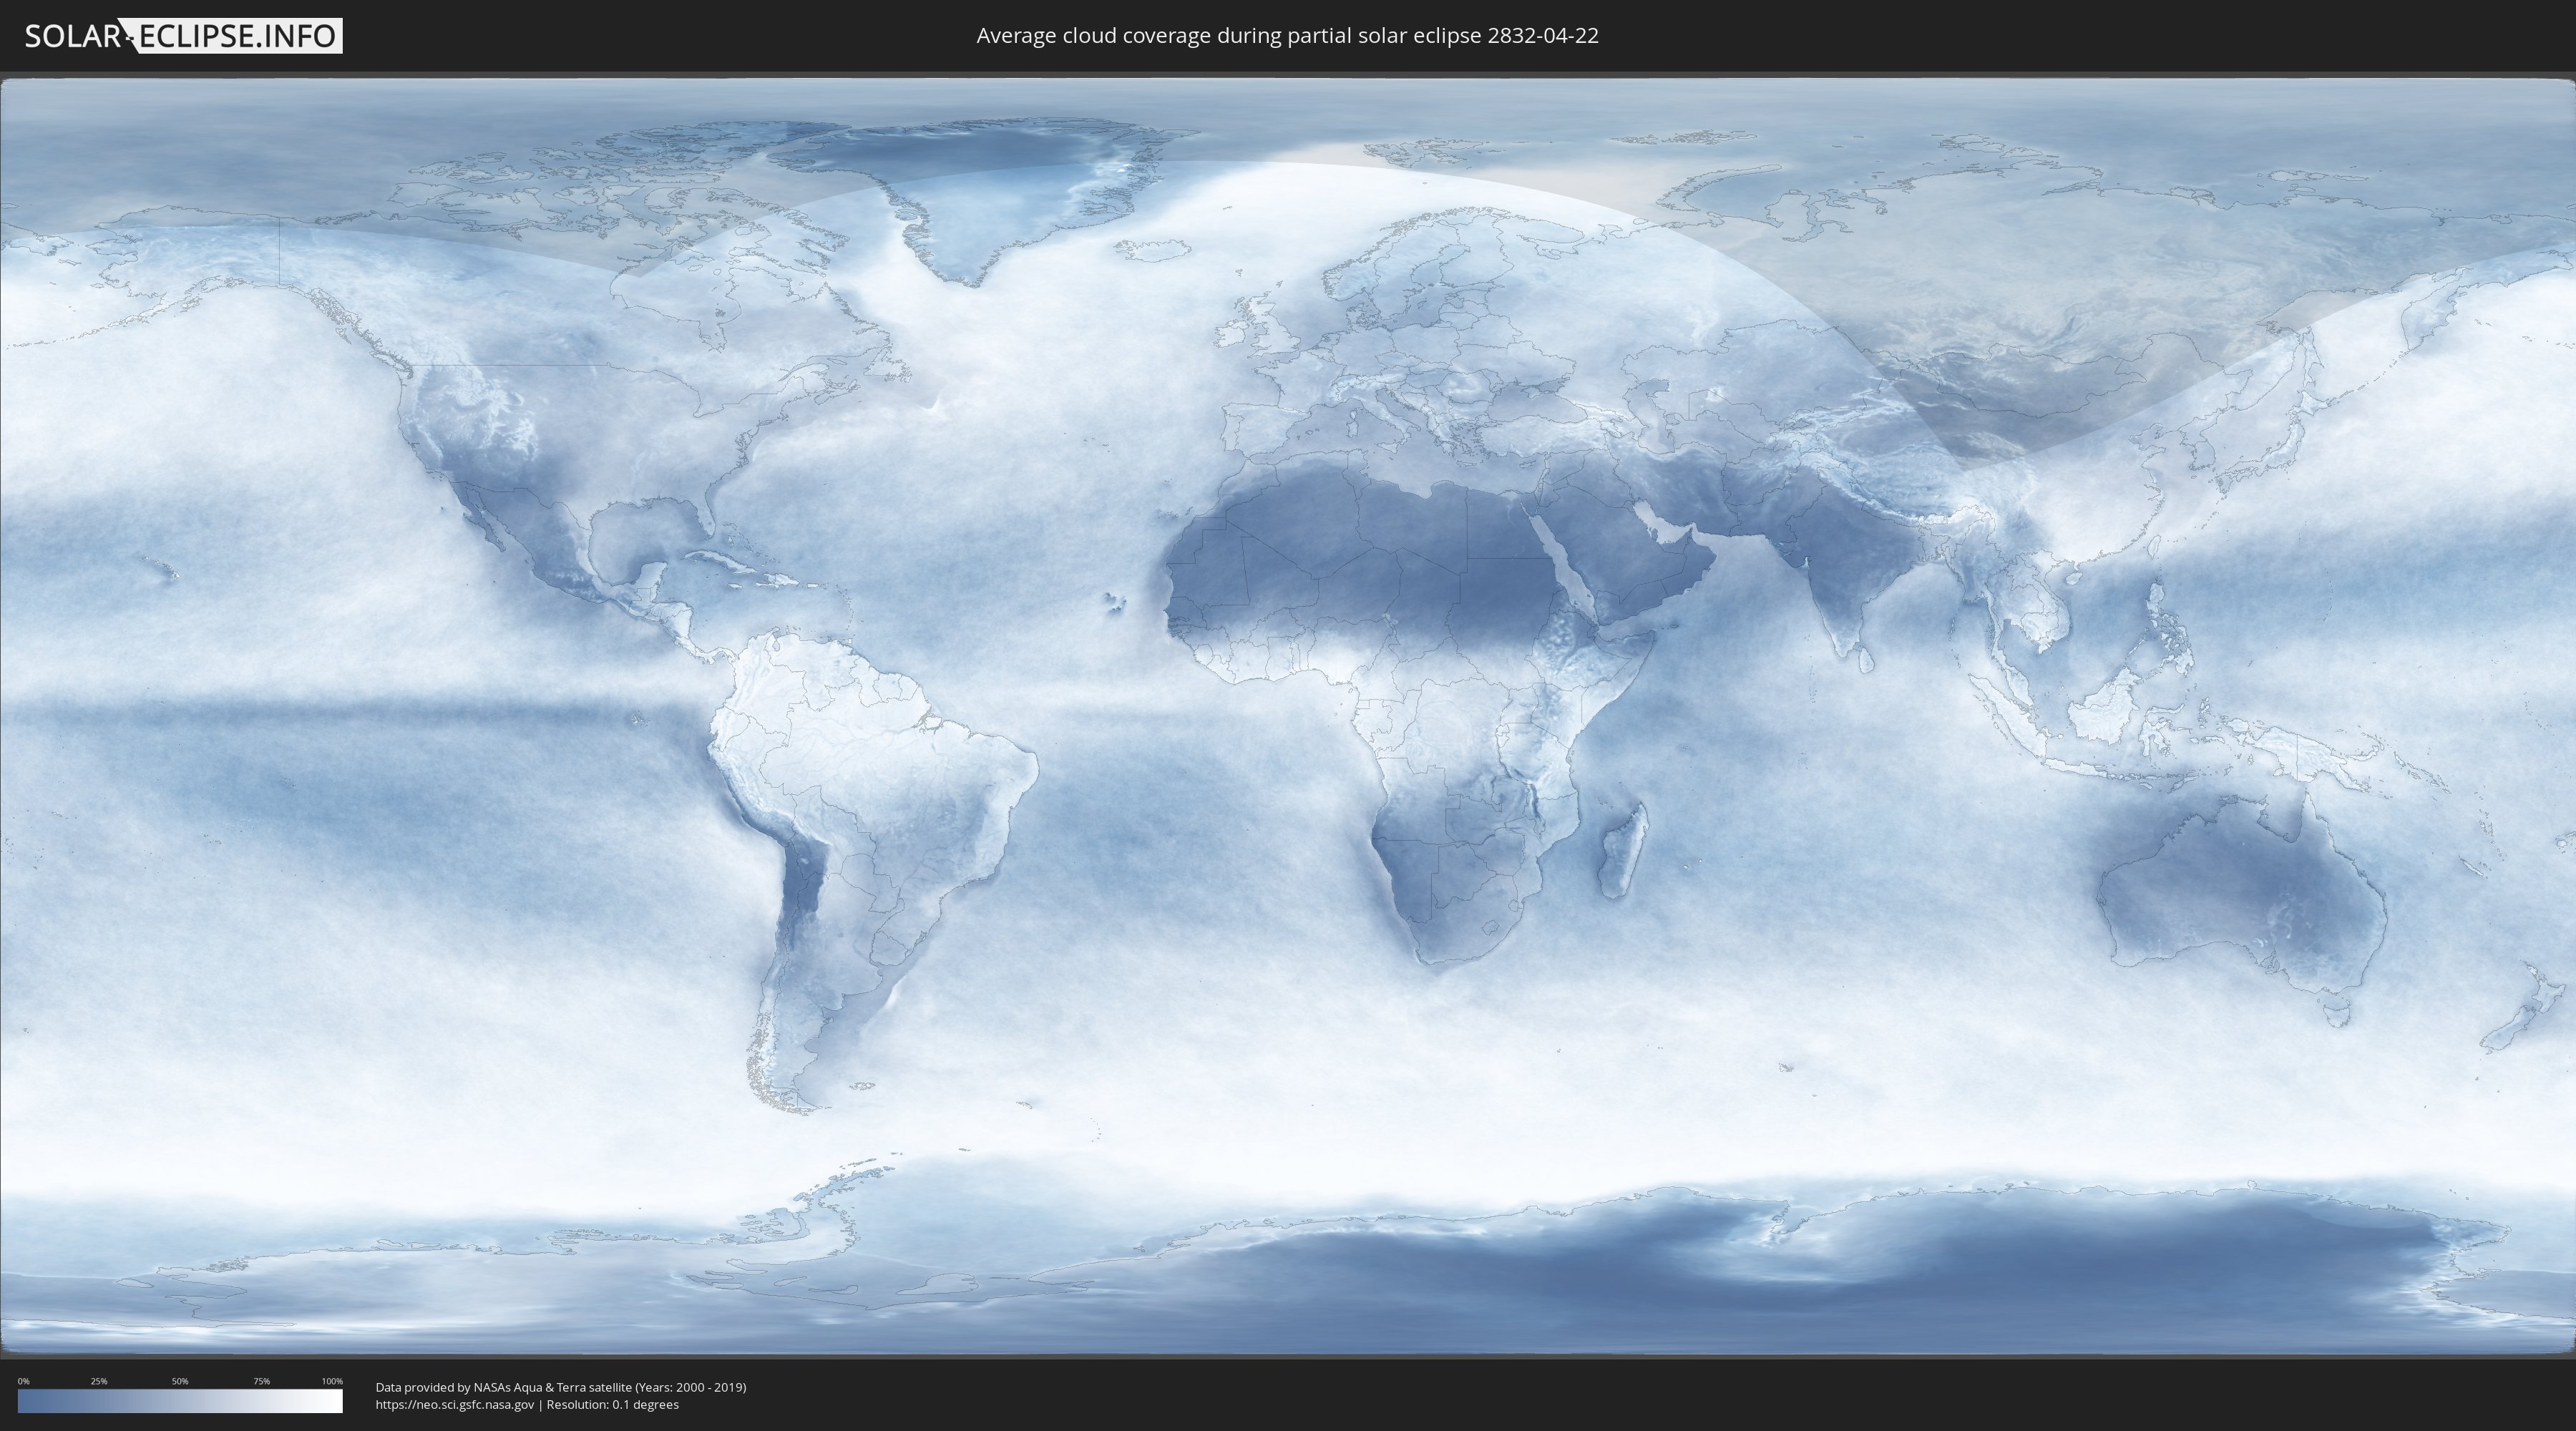Click the average cloud coverage title text
Screen dimensions: 2576x1431
click(1287, 36)
